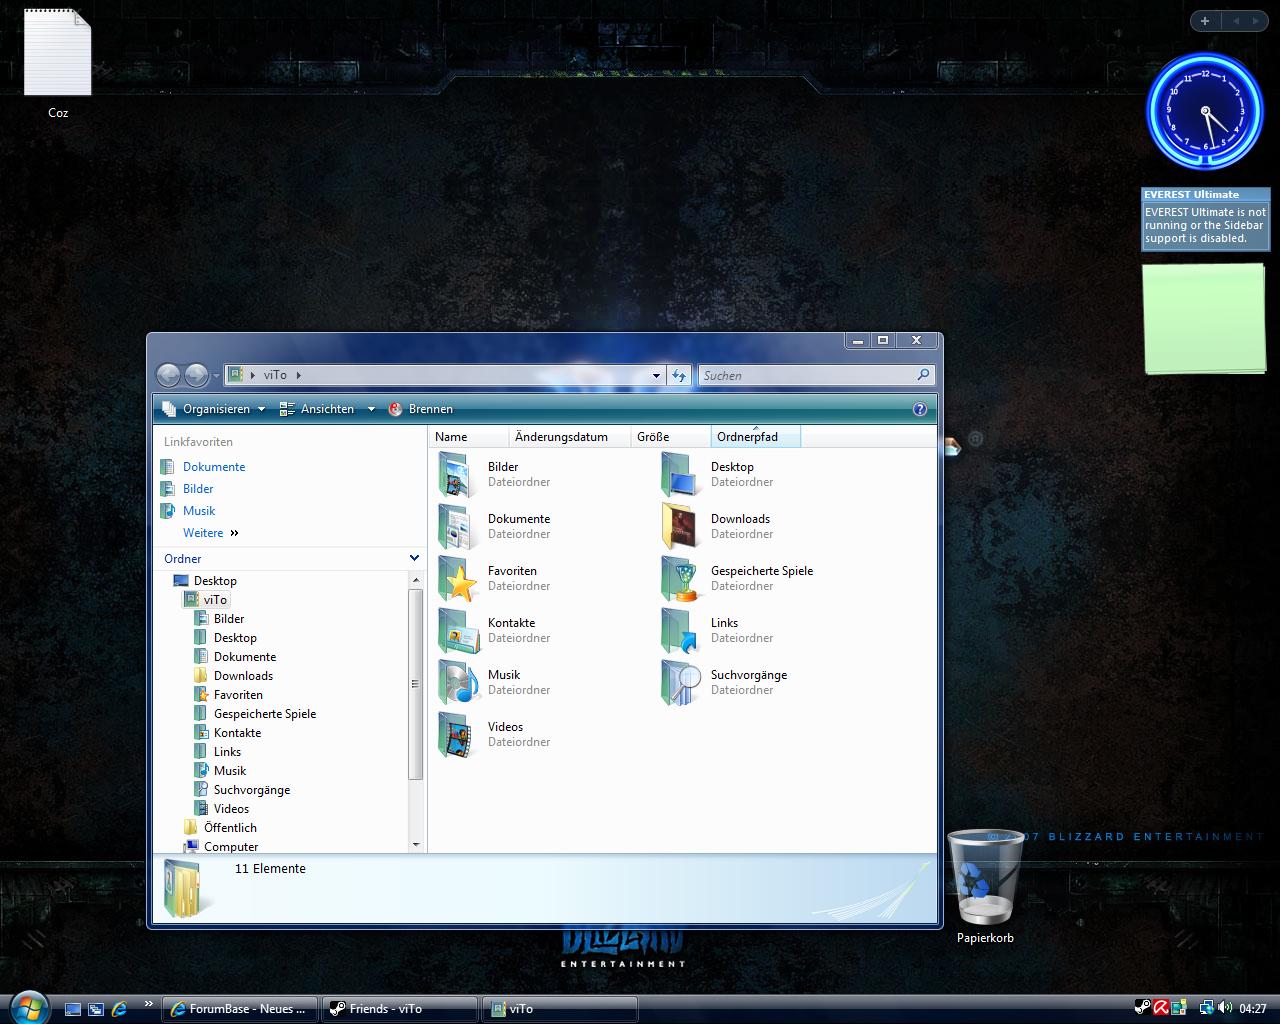
Task: Collapse the Ordner folders pane chevron
Action: tap(414, 558)
